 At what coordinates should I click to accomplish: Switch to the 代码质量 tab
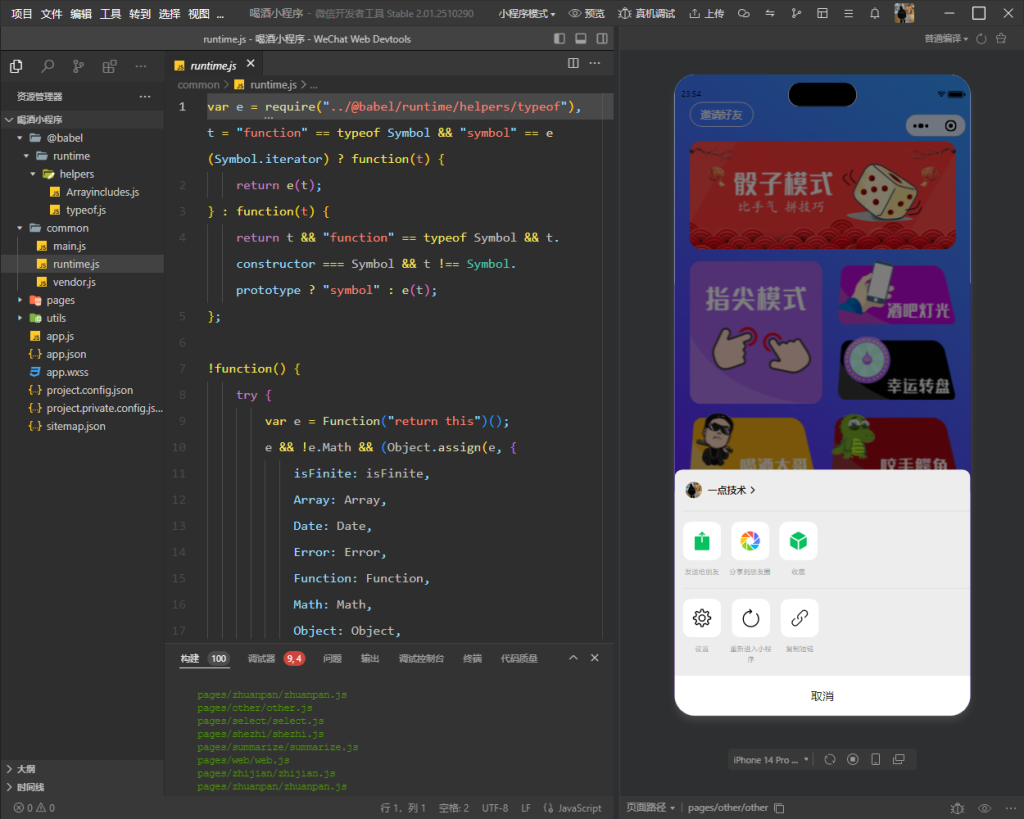click(519, 658)
